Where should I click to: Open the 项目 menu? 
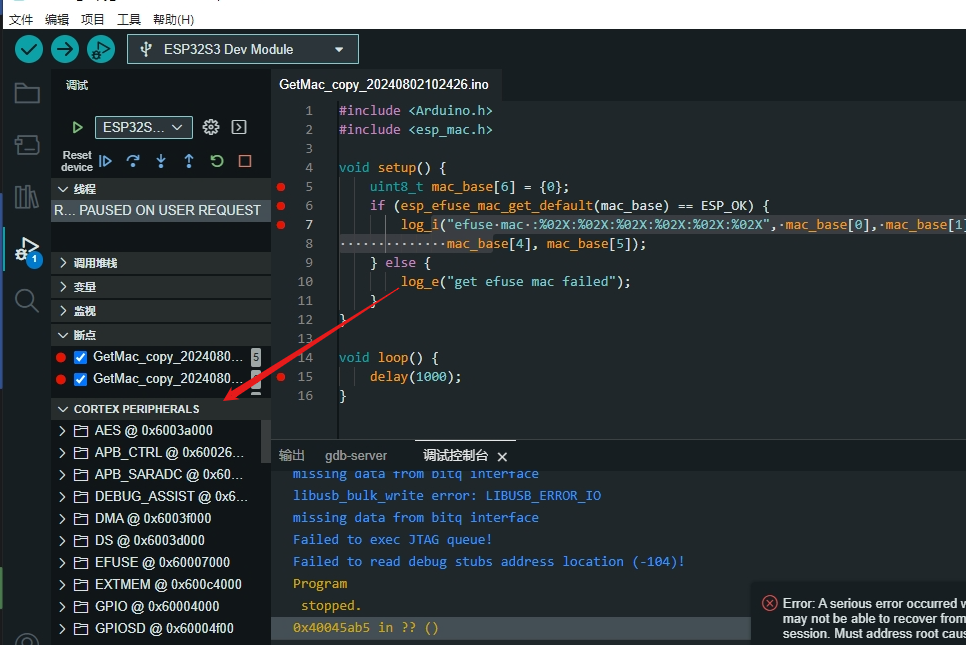coord(92,20)
